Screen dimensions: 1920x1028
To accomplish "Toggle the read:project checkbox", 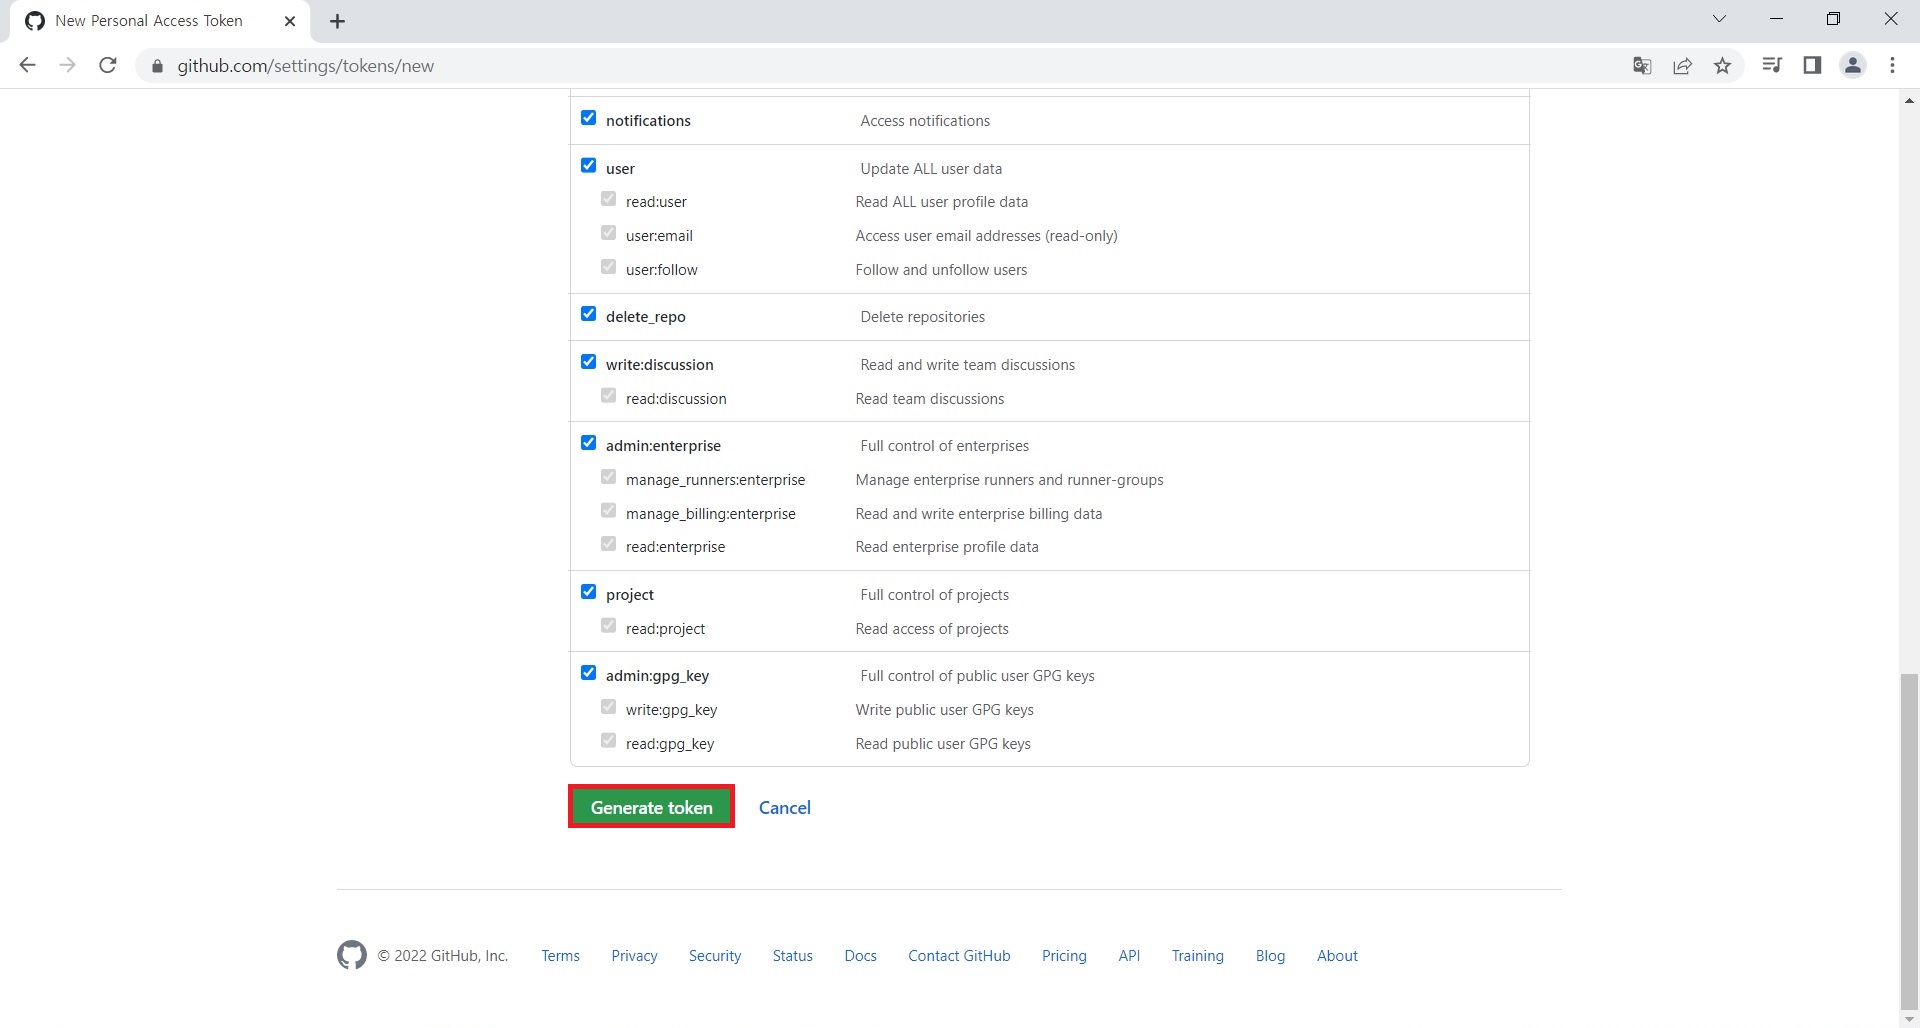I will pos(609,626).
